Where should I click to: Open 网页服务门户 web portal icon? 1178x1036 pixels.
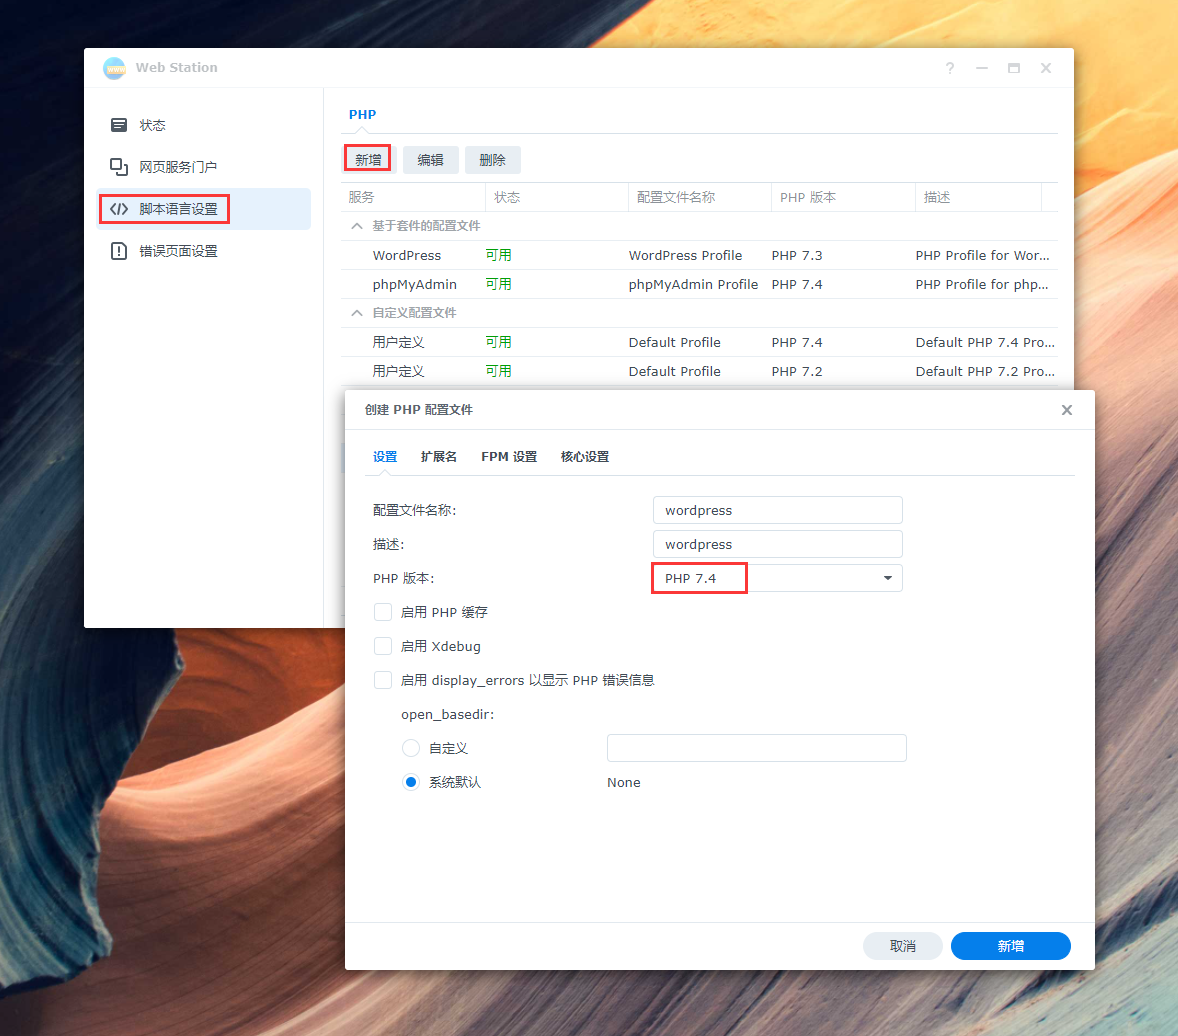(119, 167)
